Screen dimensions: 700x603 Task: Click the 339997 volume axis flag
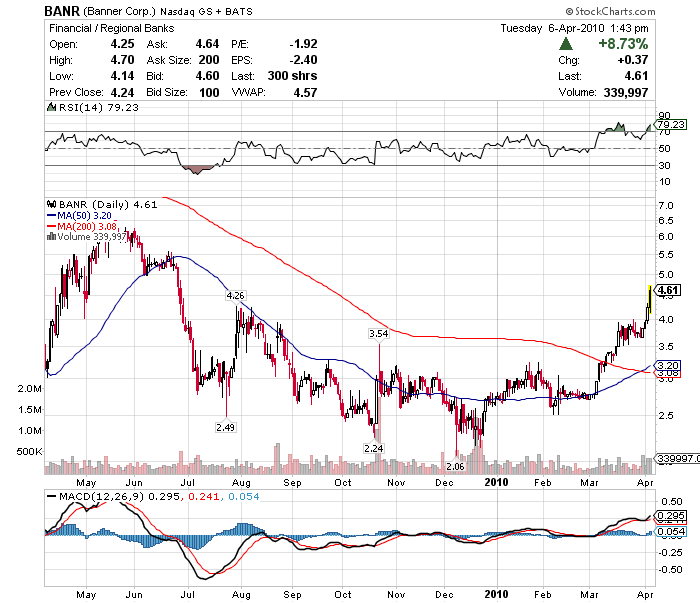677,458
